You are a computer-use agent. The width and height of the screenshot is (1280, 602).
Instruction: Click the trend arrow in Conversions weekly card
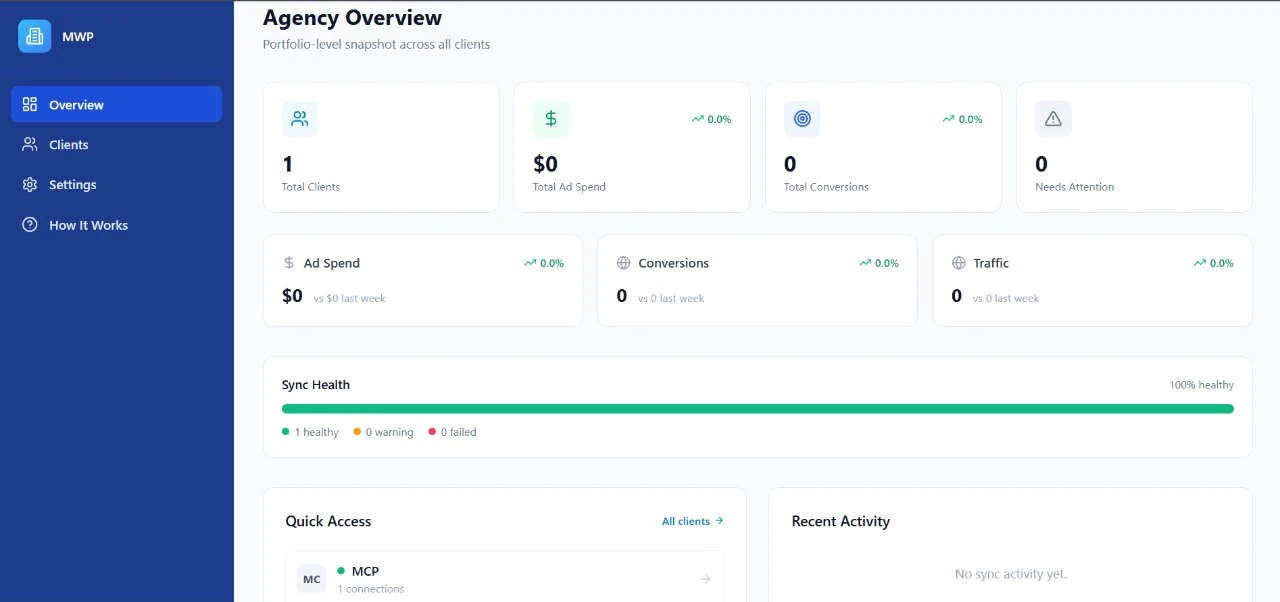[x=865, y=263]
